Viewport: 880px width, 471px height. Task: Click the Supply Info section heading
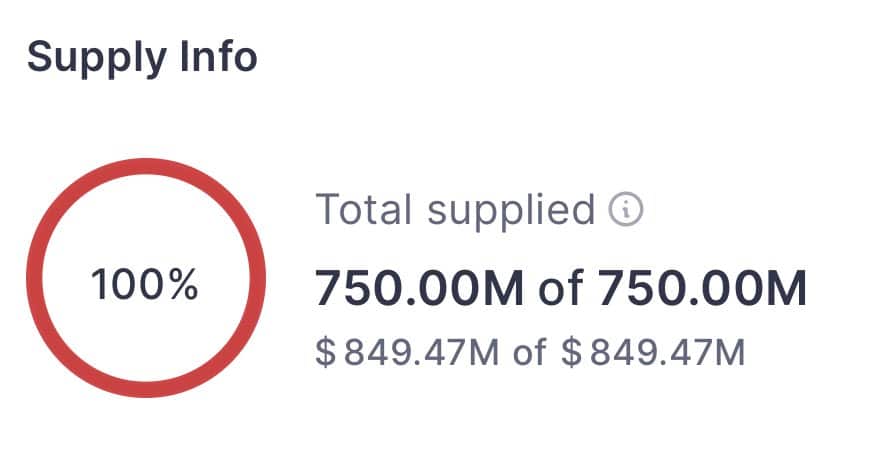(142, 57)
